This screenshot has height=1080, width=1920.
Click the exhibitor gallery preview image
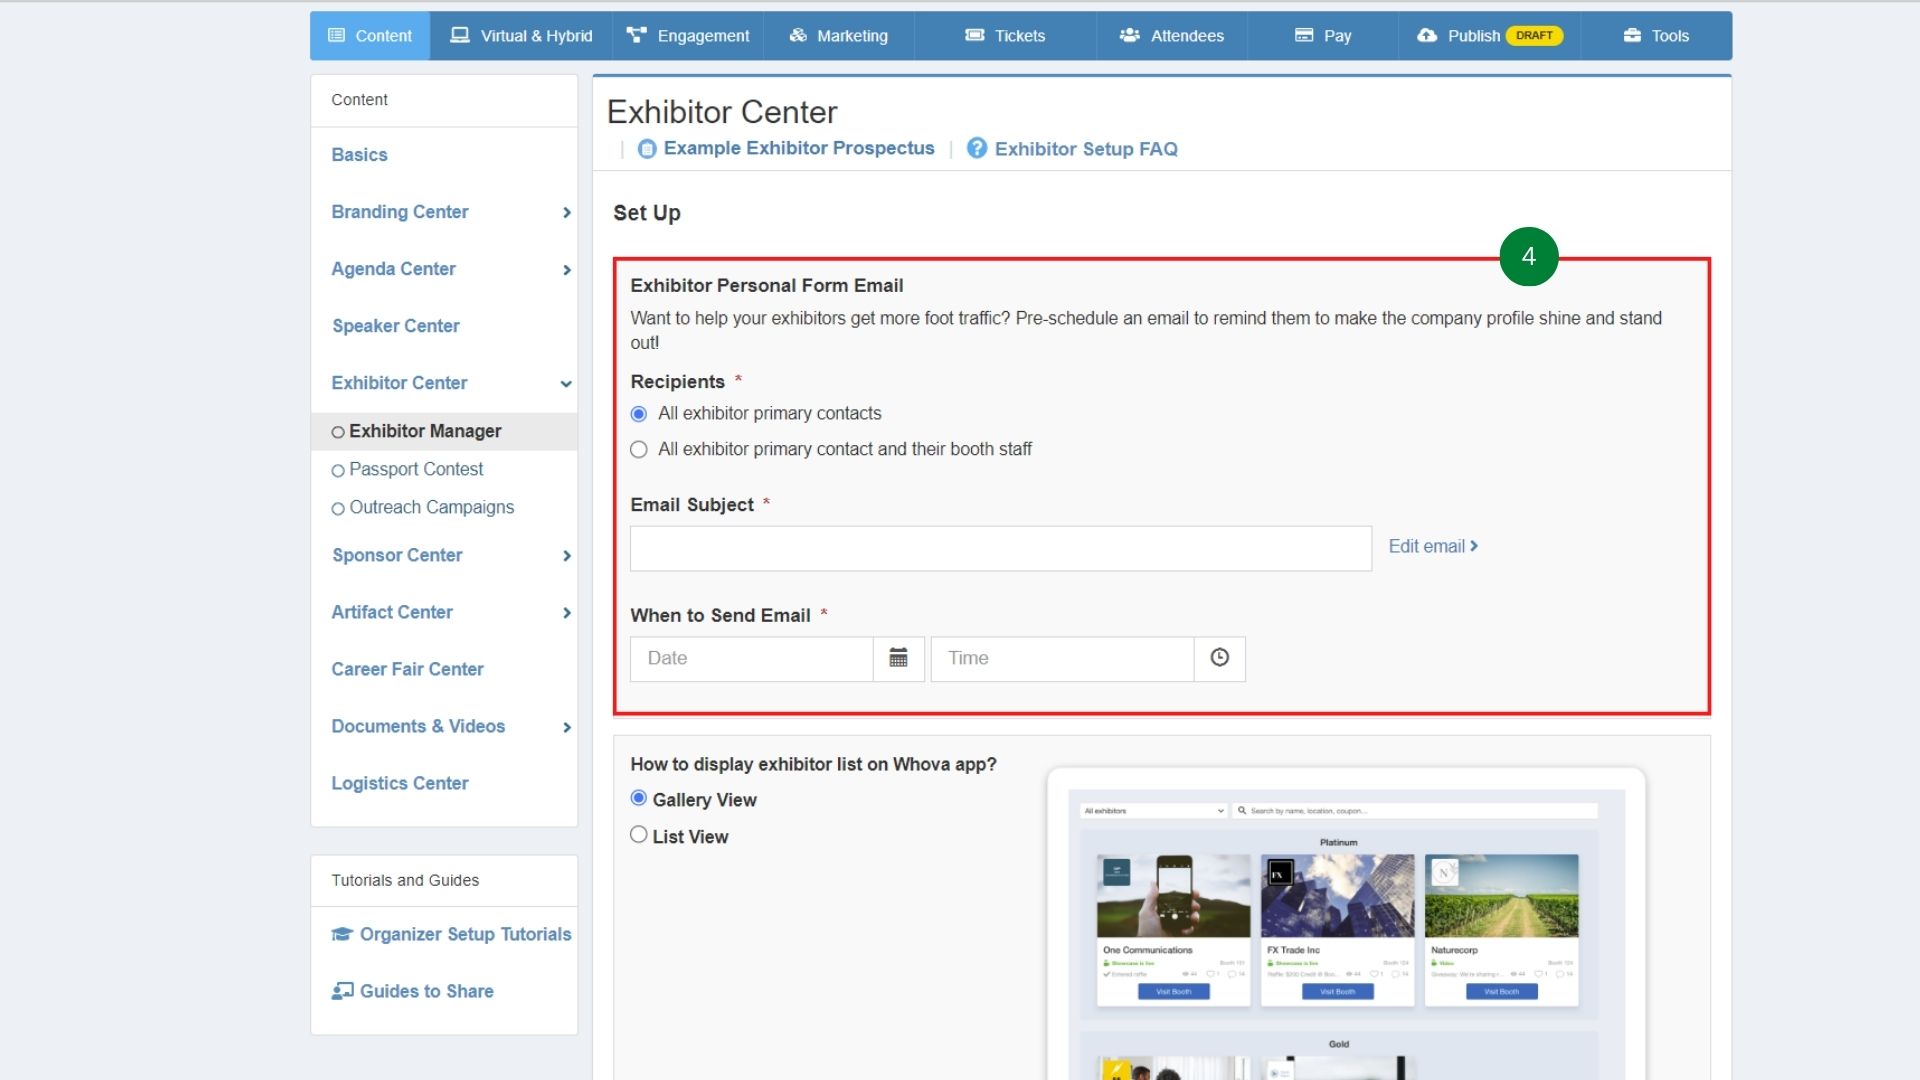click(x=1345, y=925)
